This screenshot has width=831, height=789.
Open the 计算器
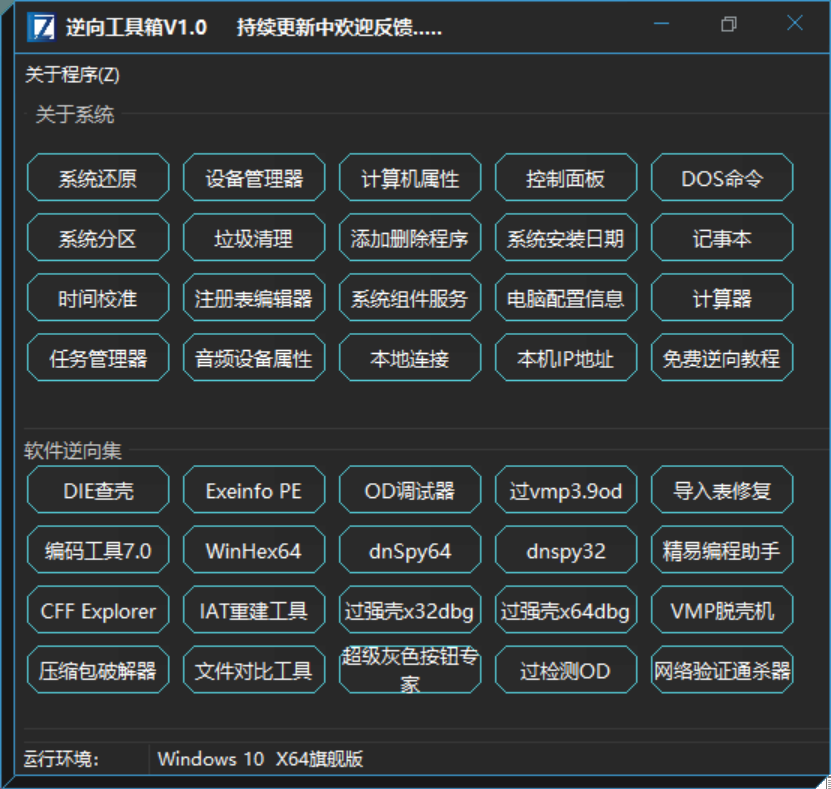722,297
